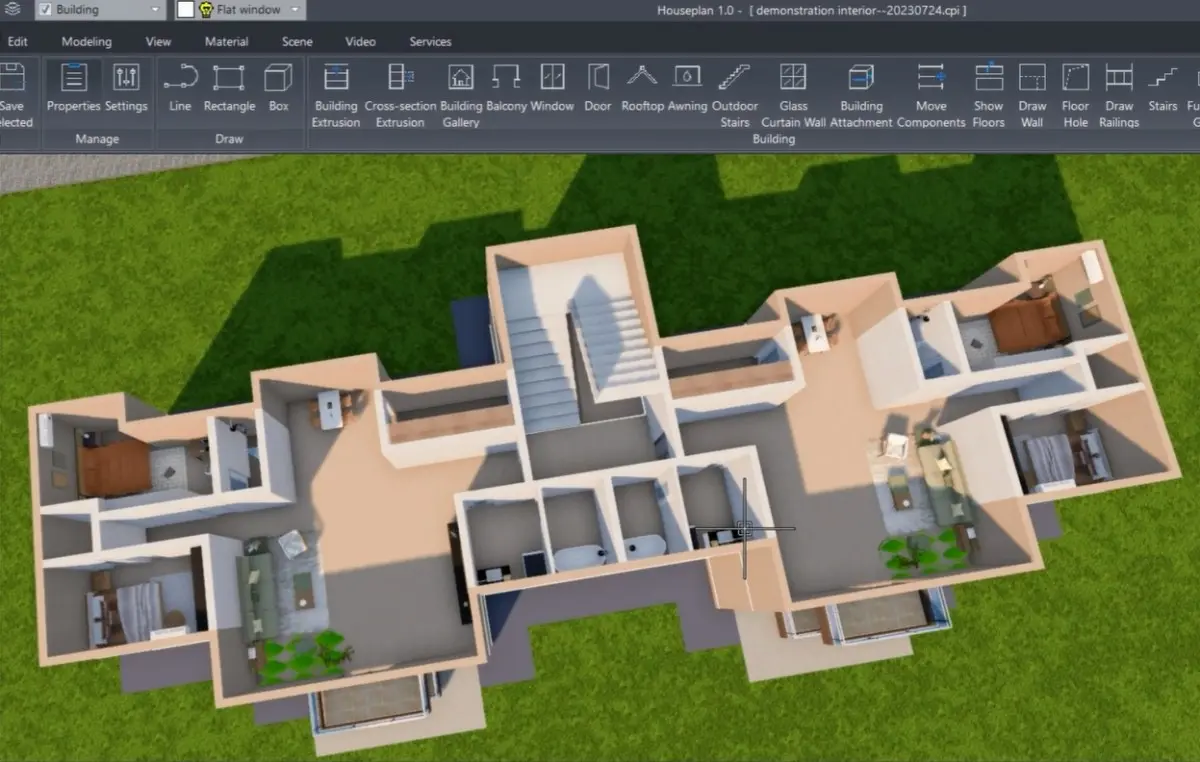
Task: Open the Building Gallery
Action: pos(461,95)
